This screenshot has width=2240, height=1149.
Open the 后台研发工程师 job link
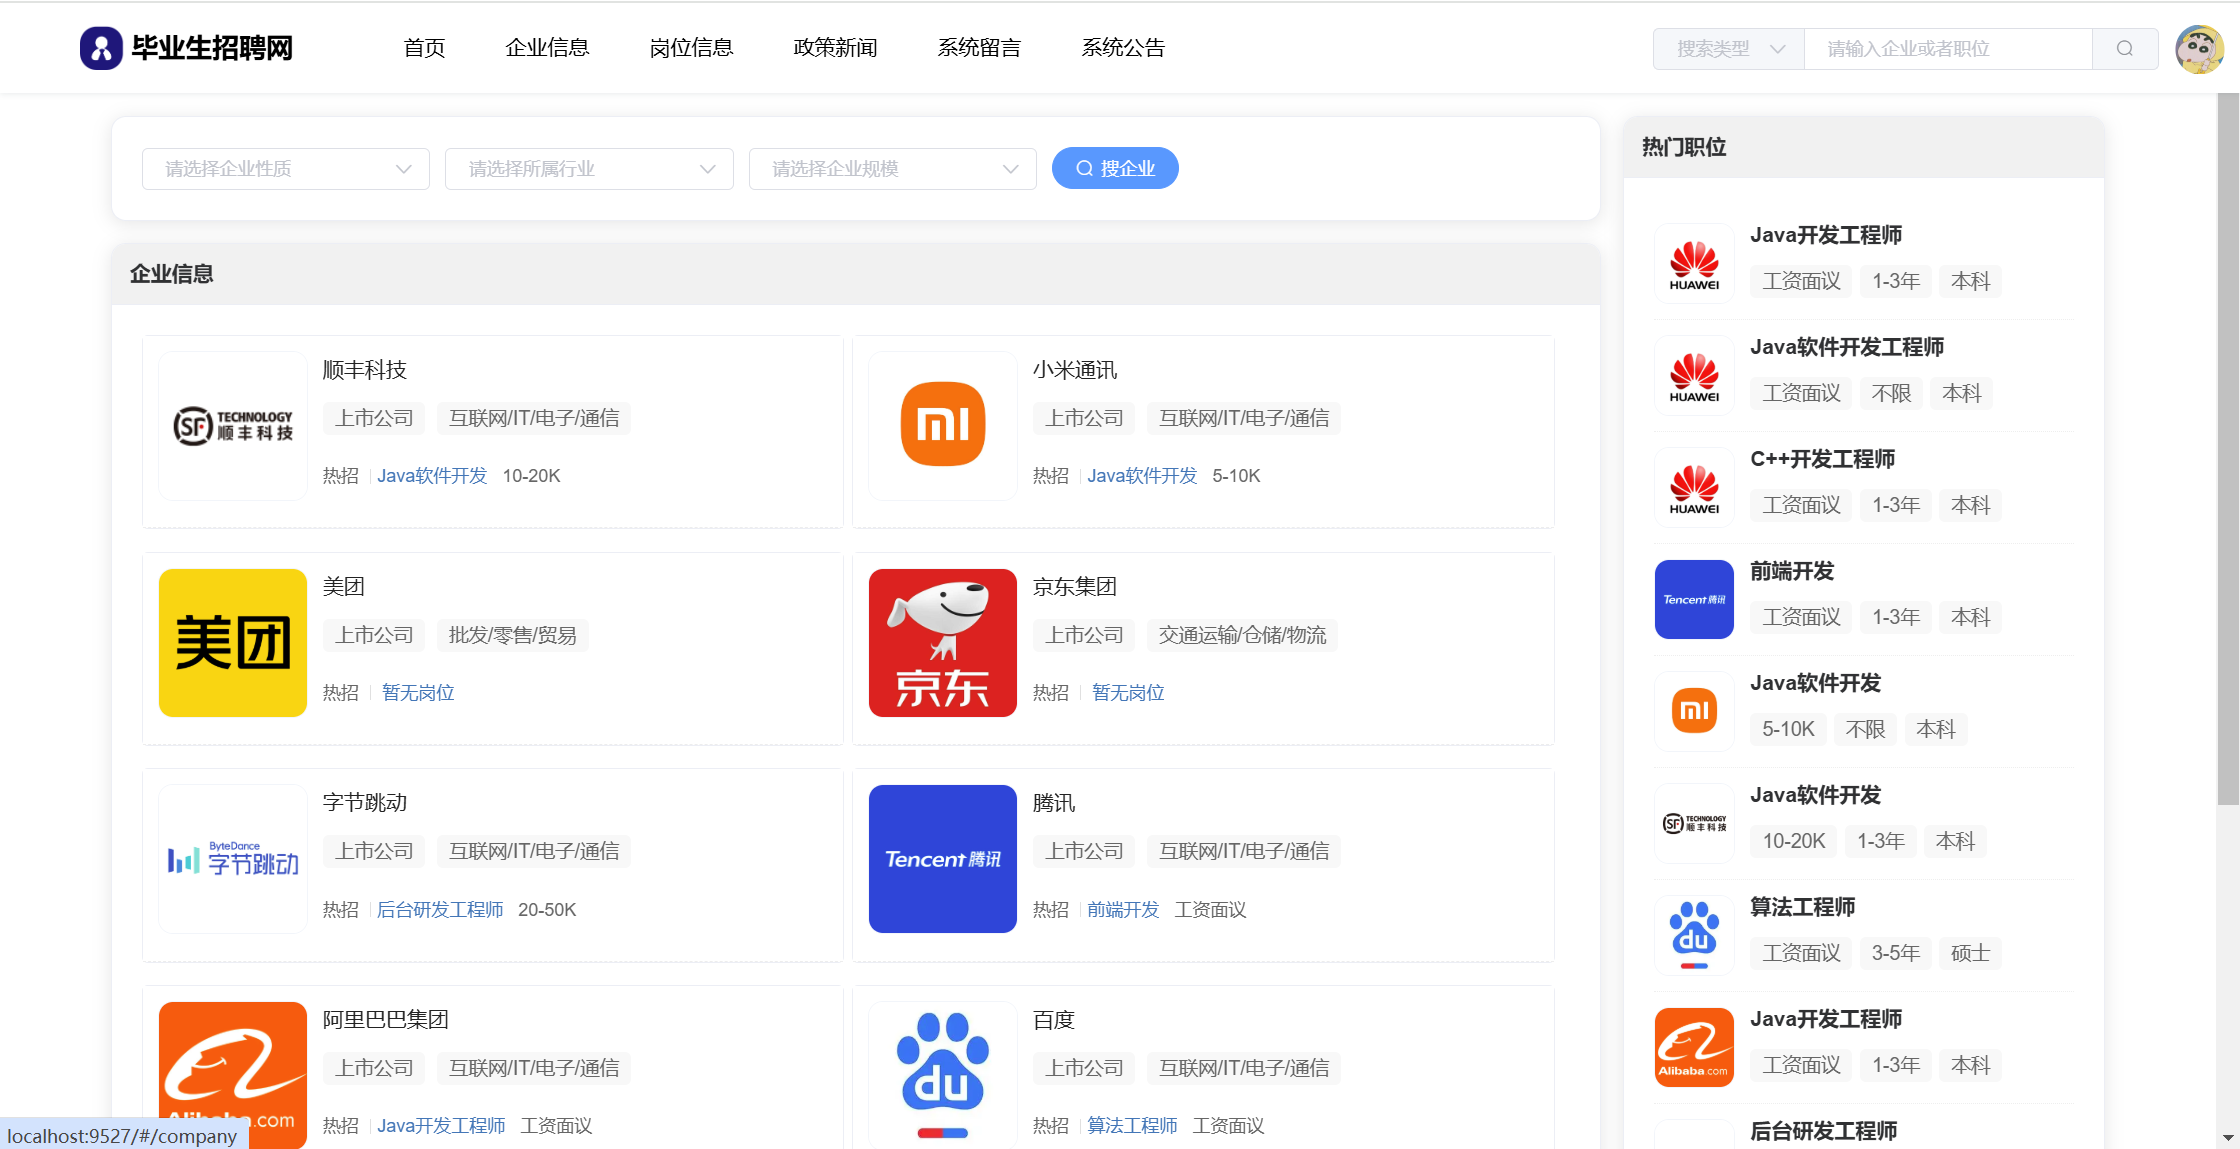pos(440,909)
